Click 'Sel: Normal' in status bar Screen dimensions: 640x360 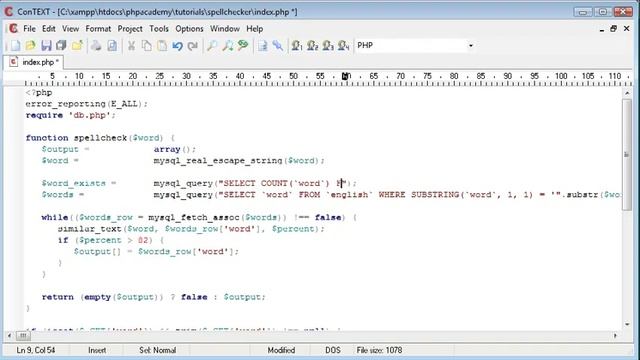[158, 350]
